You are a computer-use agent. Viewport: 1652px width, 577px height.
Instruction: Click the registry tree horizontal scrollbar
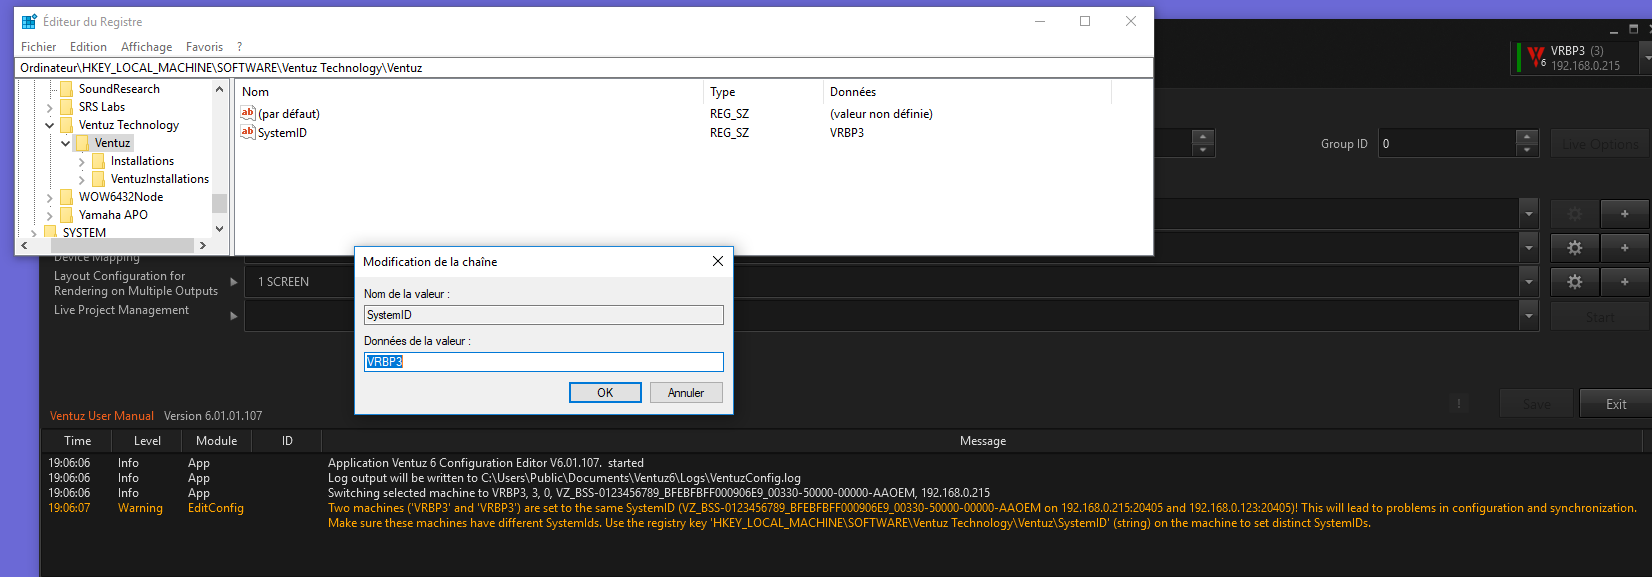pos(110,245)
